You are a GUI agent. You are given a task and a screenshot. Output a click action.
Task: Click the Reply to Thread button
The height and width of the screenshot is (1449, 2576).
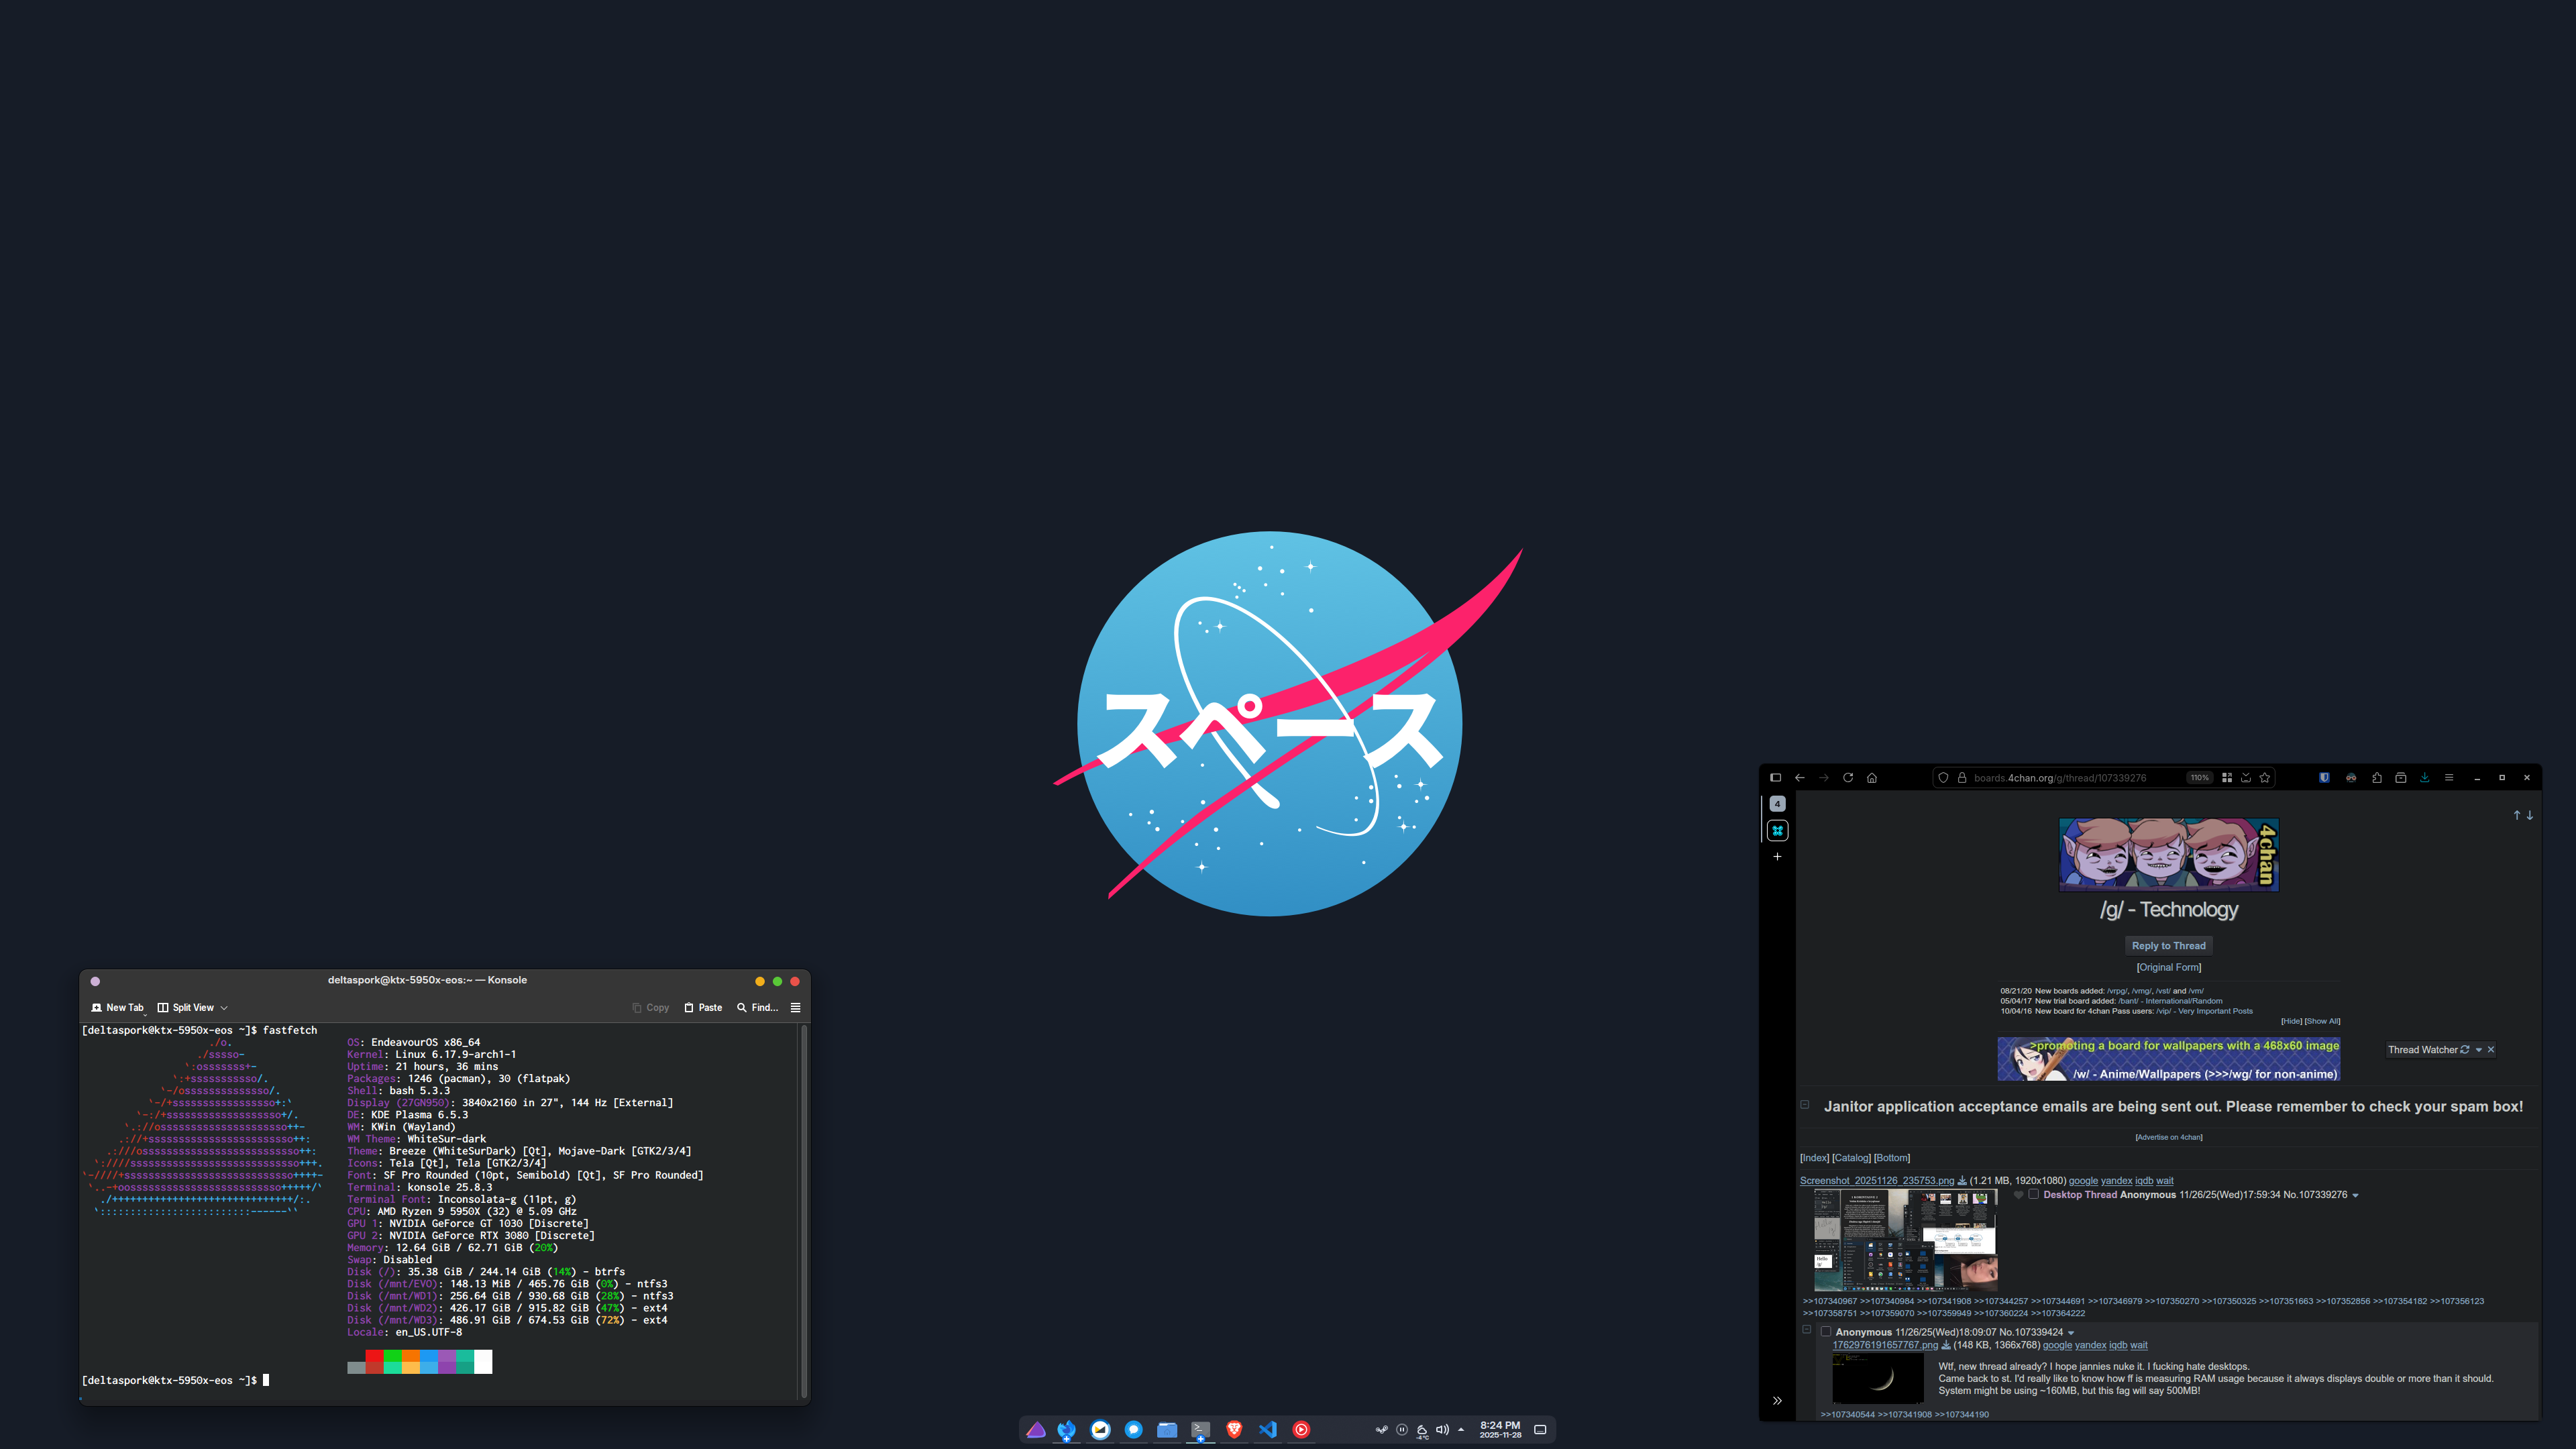tap(2168, 946)
